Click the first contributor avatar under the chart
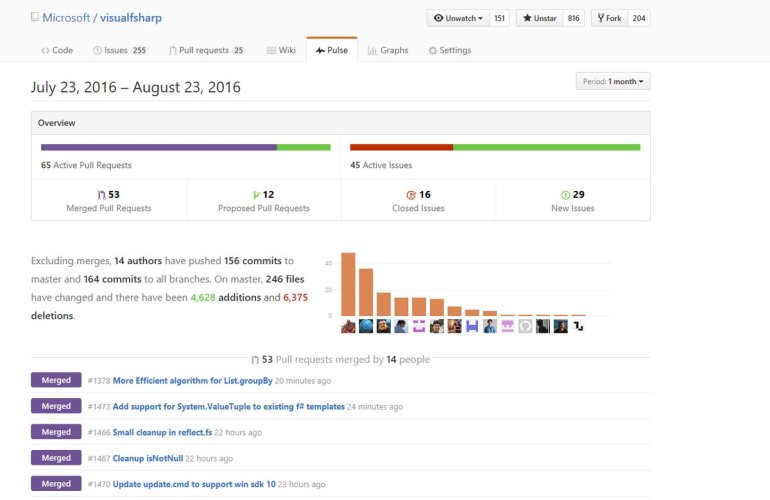770x500 pixels. tap(348, 326)
